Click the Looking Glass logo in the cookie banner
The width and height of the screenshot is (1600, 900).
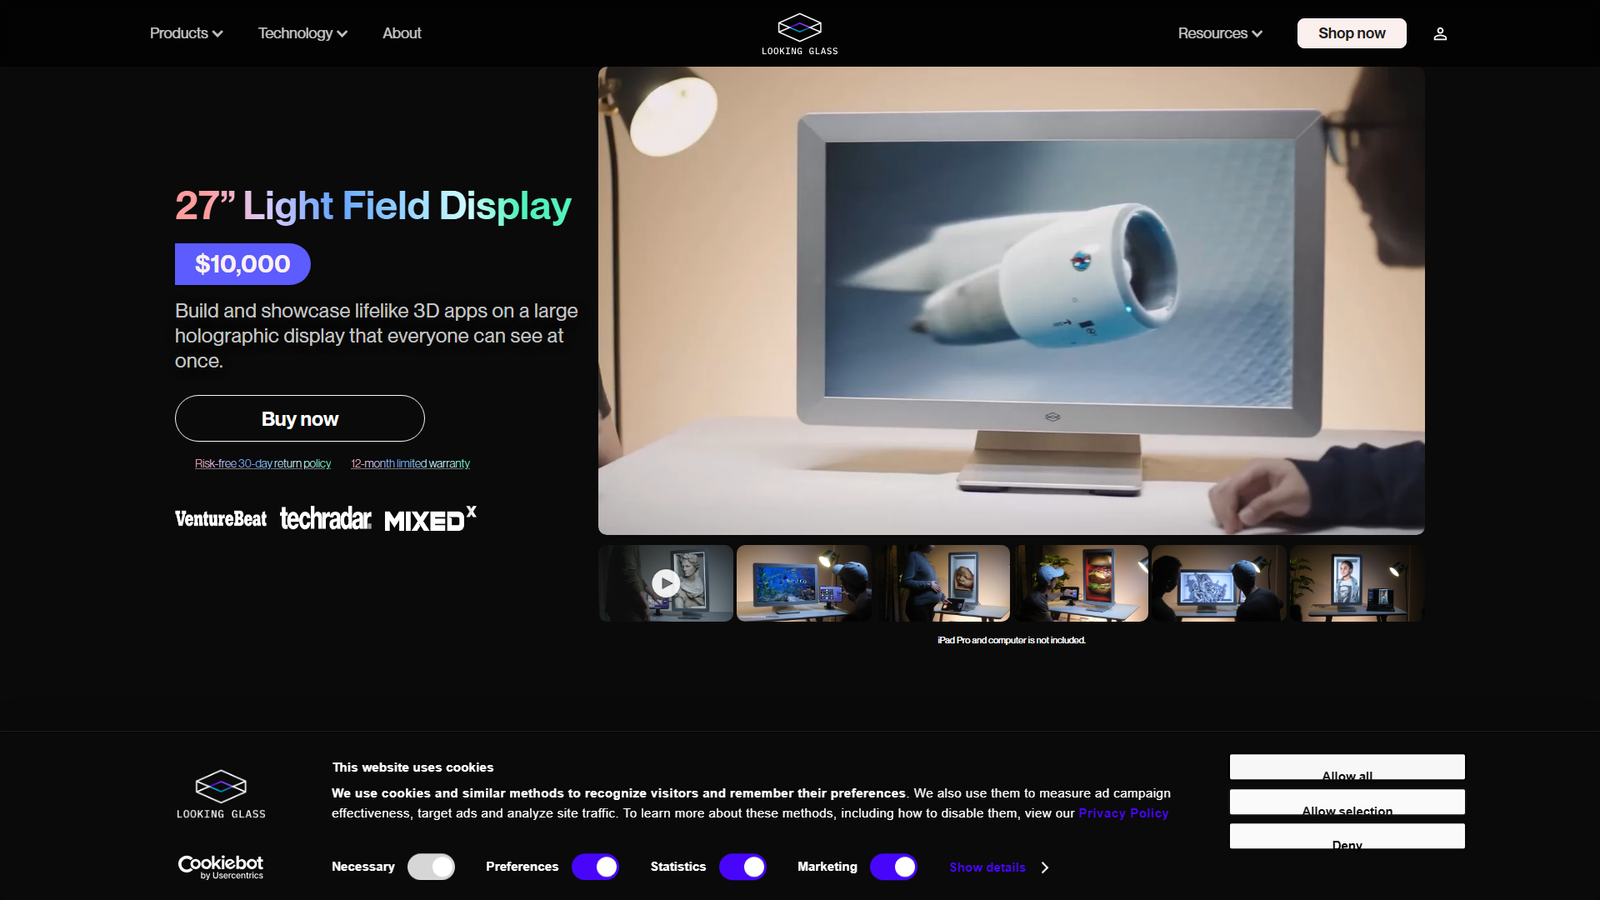coord(220,793)
